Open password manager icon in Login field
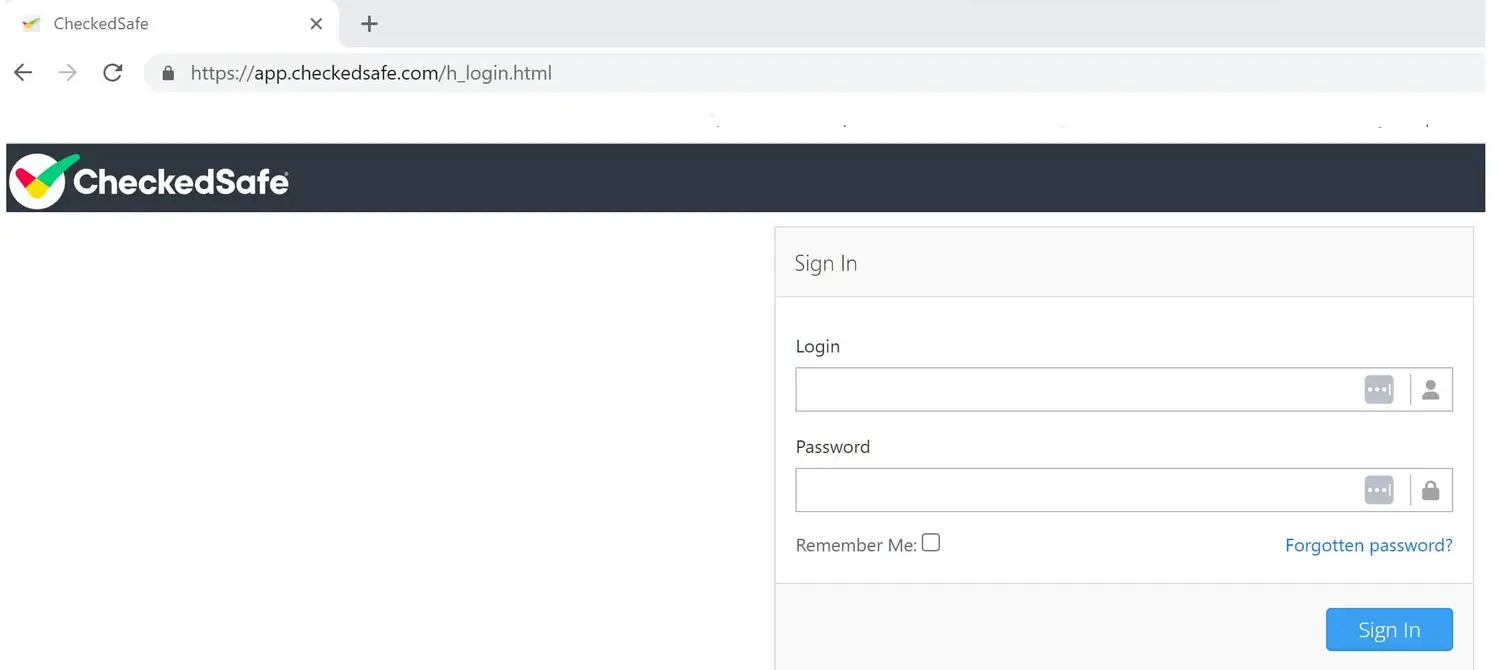The image size is (1500, 670). (x=1378, y=390)
